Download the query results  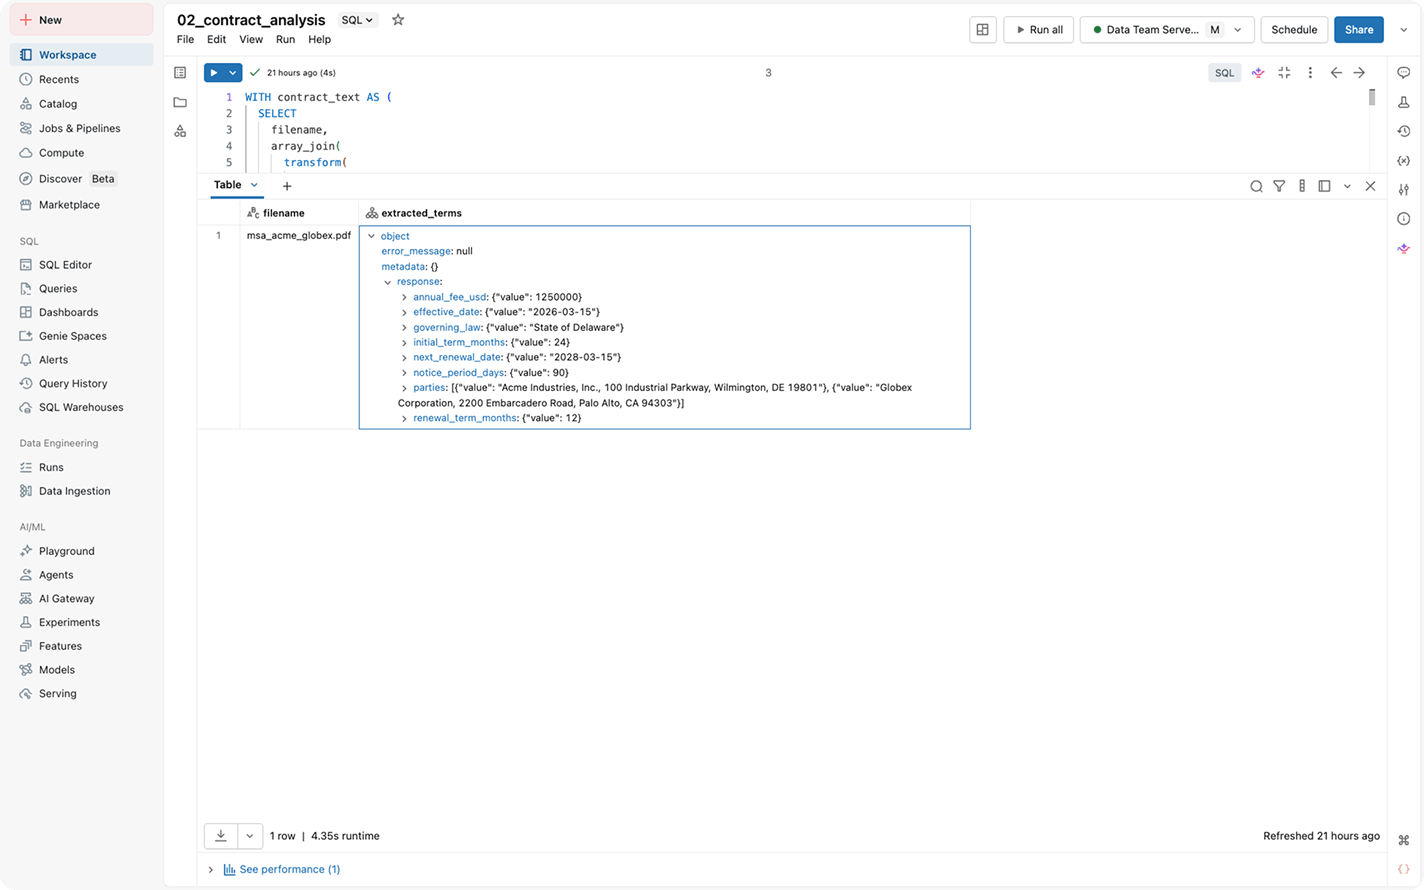[x=221, y=836]
